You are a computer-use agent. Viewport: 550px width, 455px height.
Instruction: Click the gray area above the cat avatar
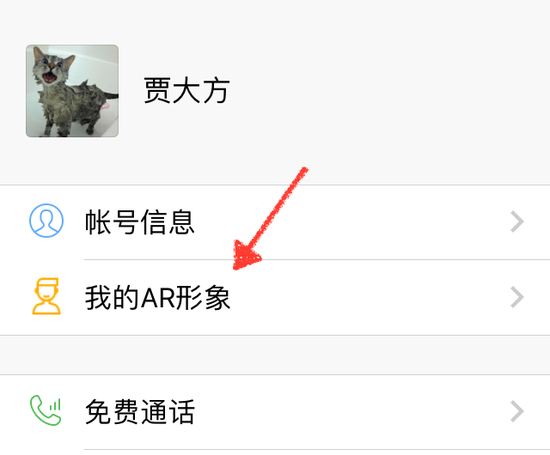(72, 22)
